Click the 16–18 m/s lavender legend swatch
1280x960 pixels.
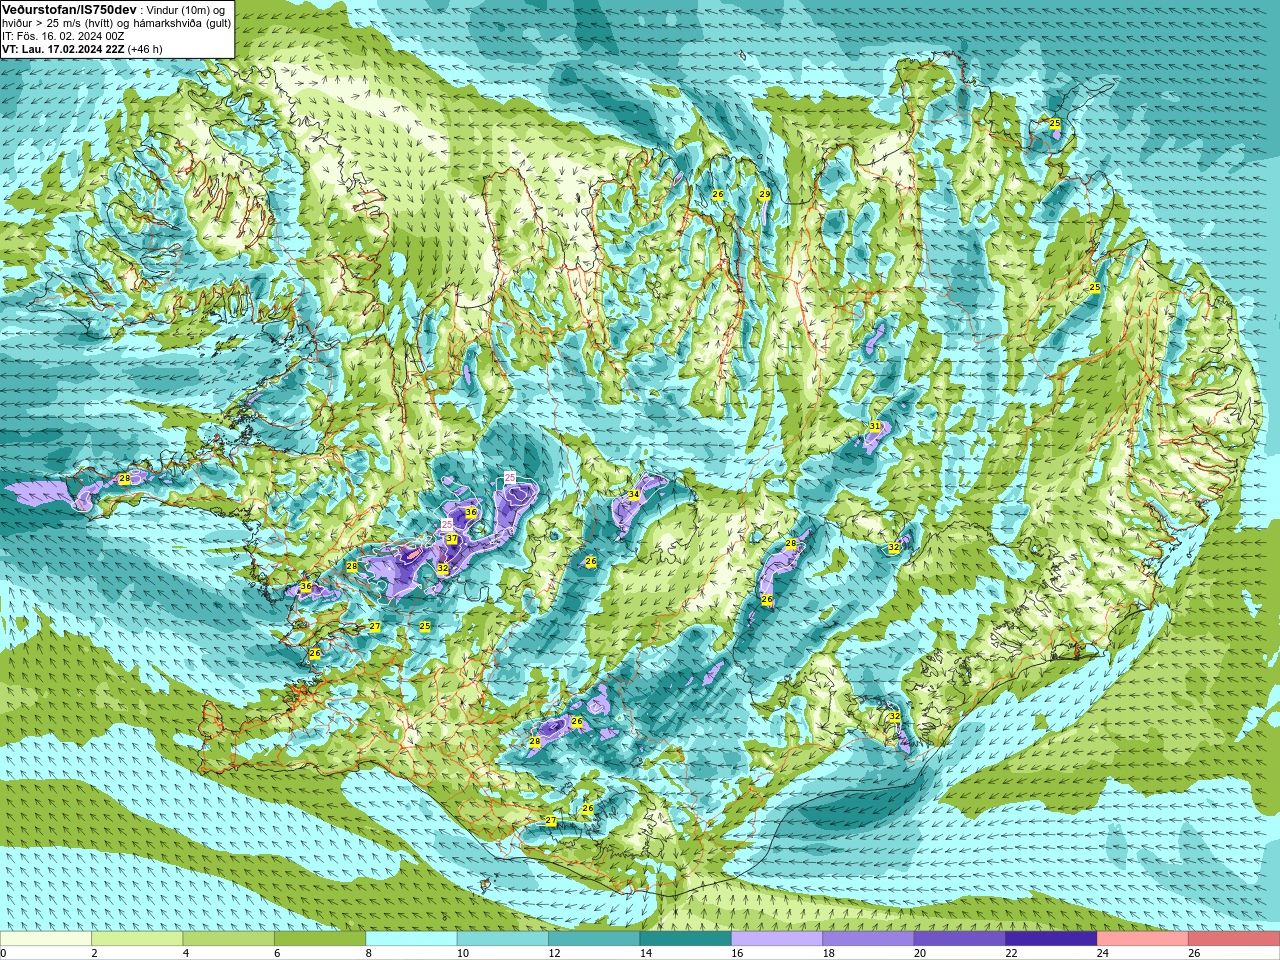click(x=777, y=939)
